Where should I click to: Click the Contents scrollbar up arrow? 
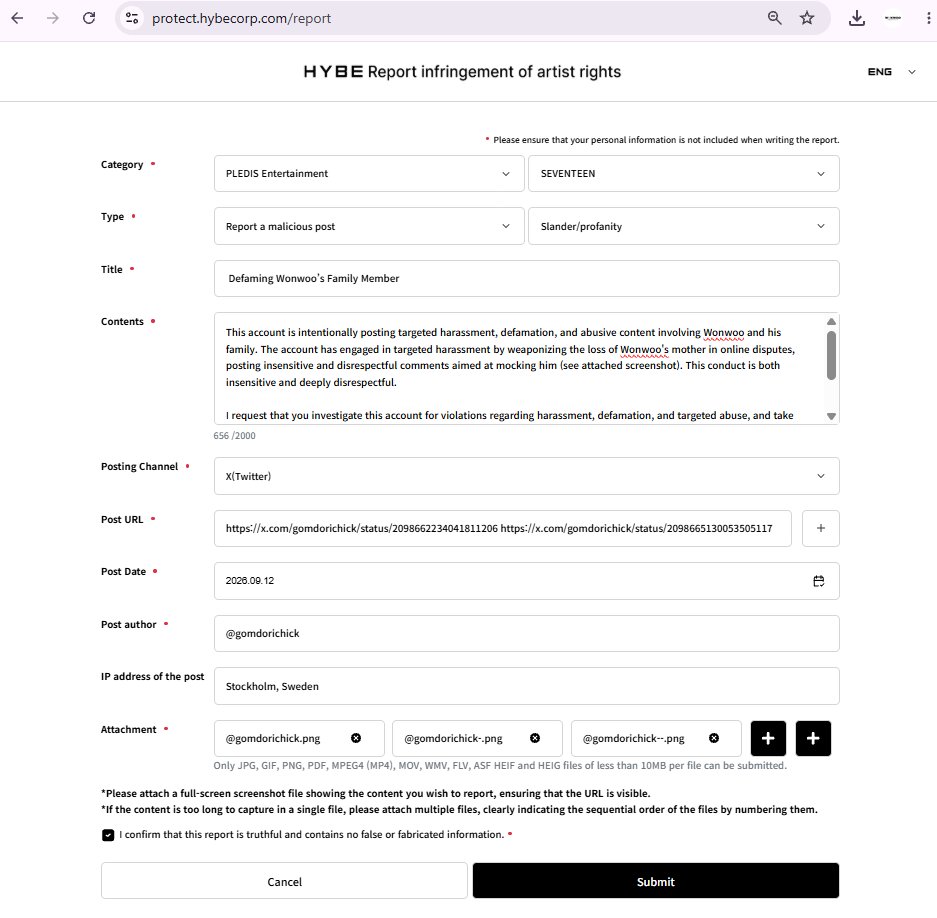tap(831, 322)
